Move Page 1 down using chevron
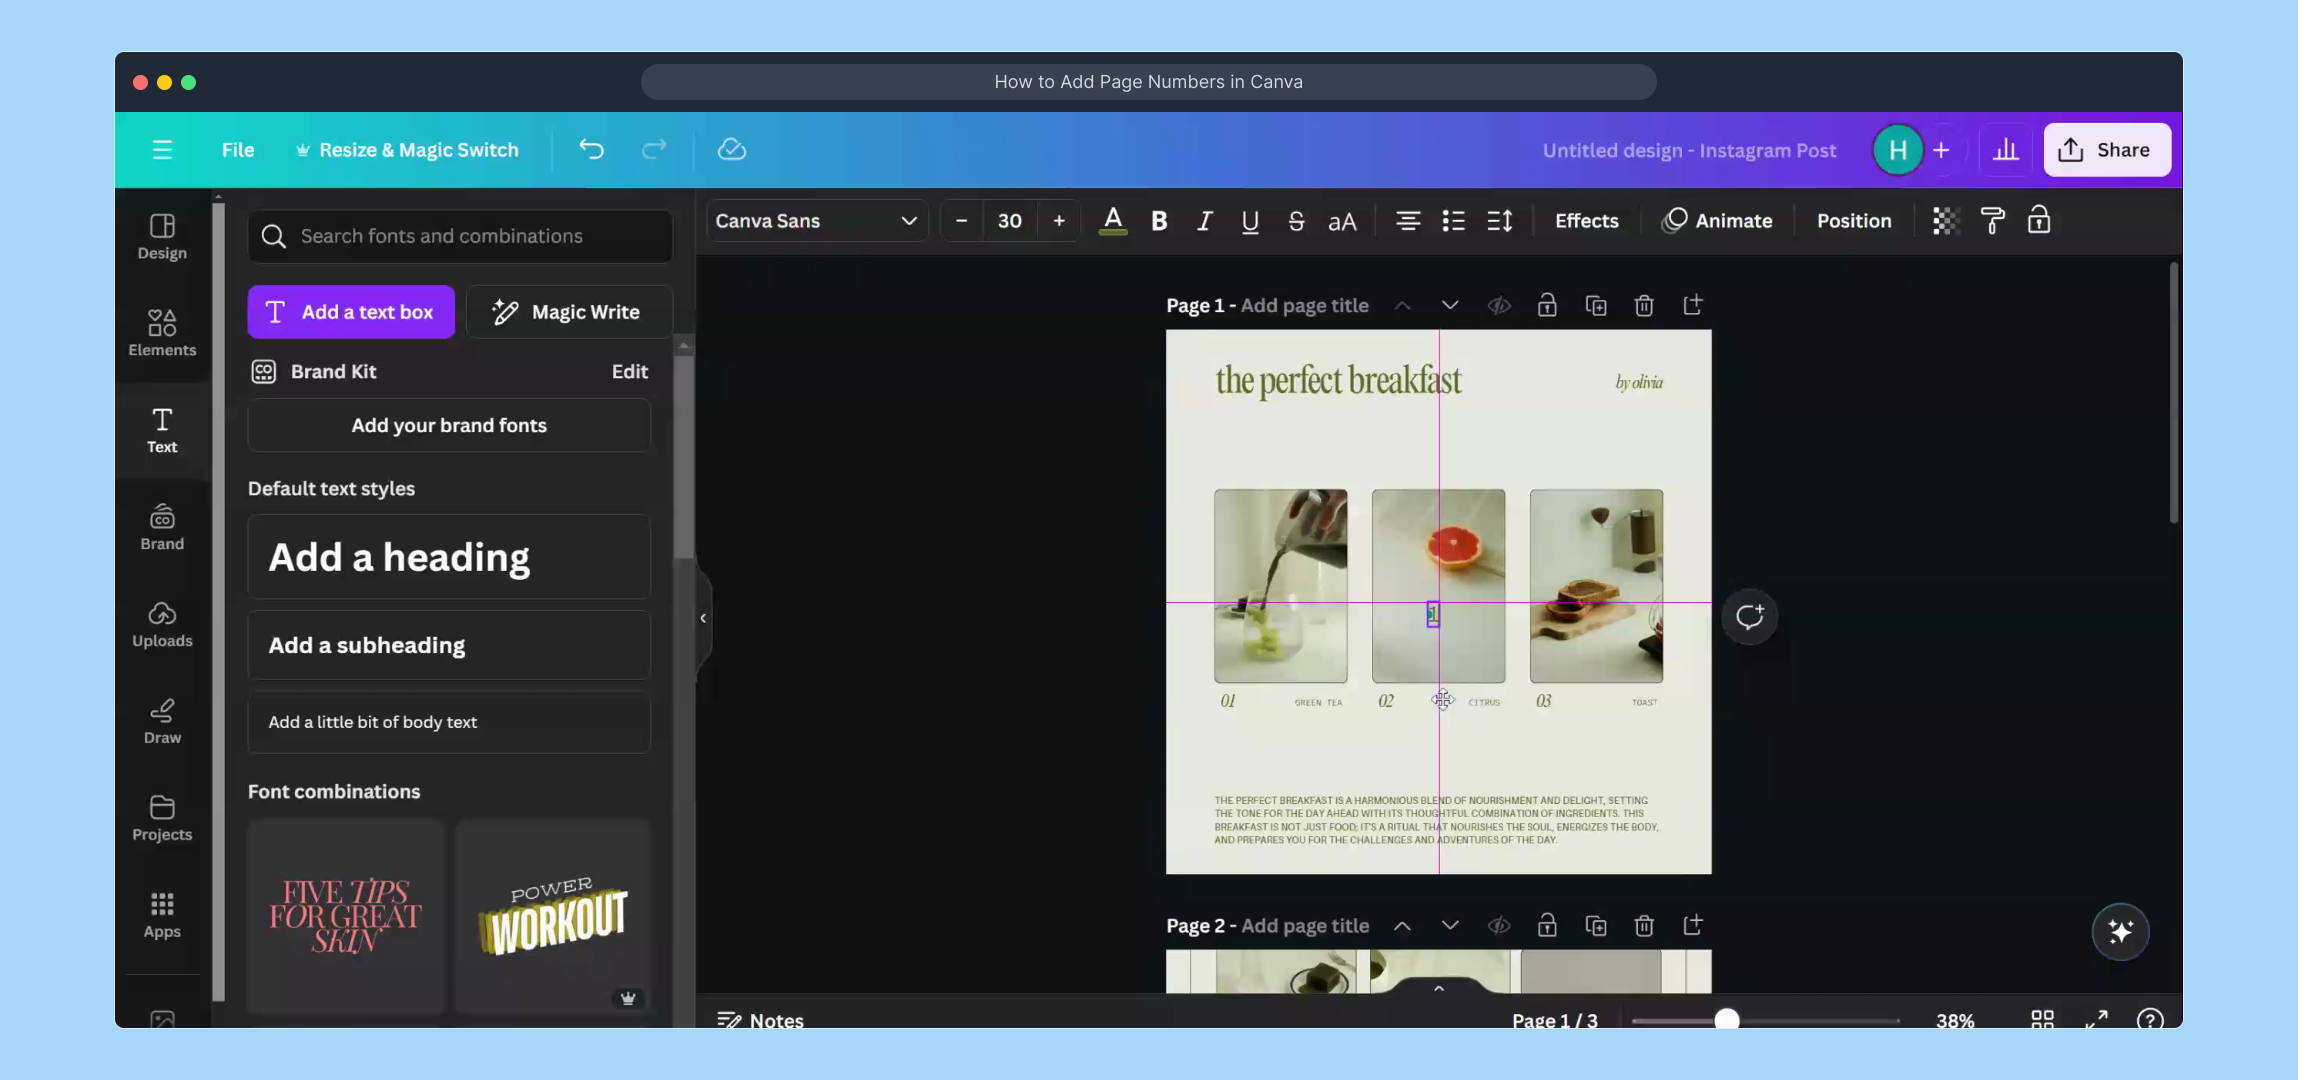Viewport: 2298px width, 1080px height. pyautogui.click(x=1450, y=306)
